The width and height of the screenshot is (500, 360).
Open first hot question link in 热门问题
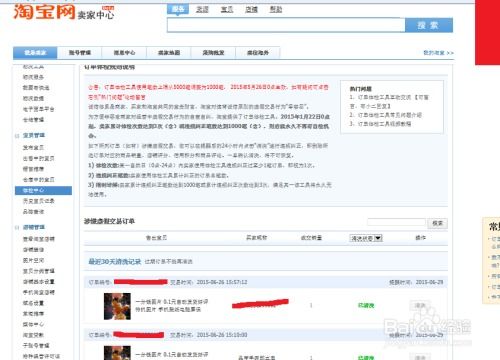pos(389,102)
